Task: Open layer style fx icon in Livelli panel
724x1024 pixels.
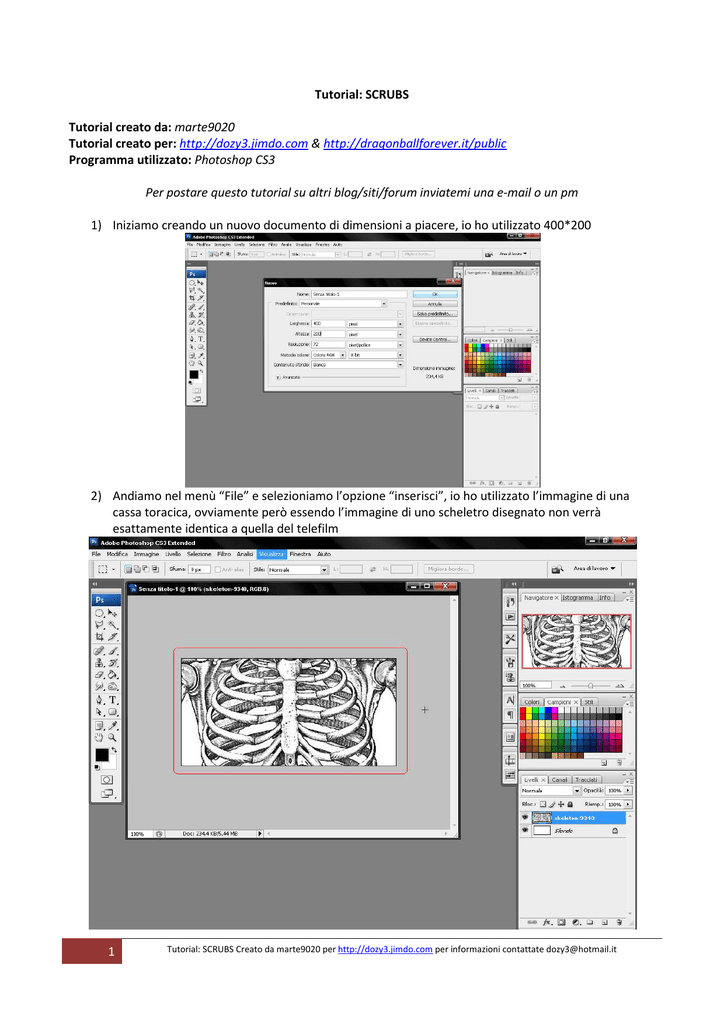Action: (x=548, y=922)
